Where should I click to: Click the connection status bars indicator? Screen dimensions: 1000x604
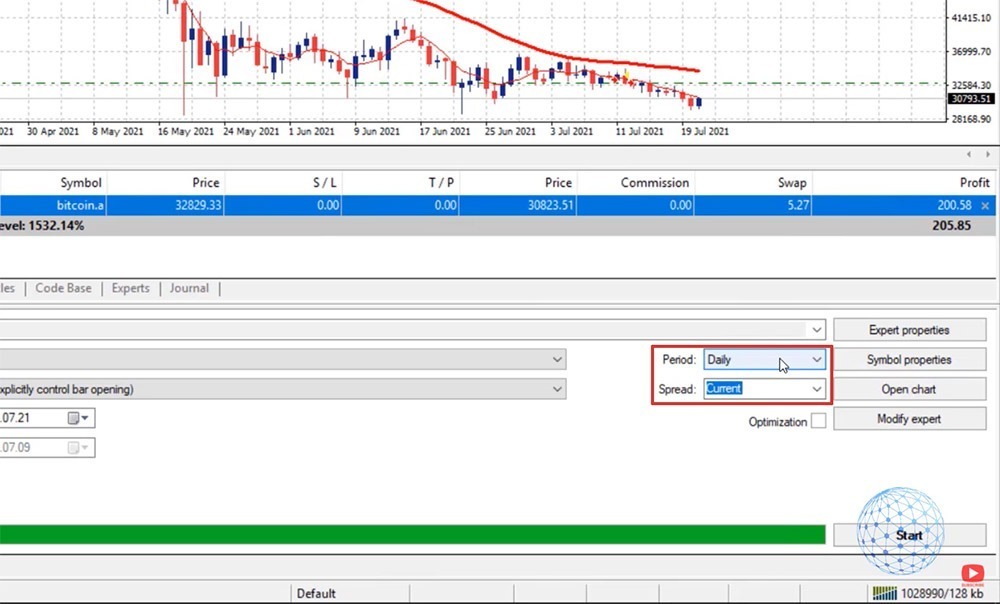886,593
